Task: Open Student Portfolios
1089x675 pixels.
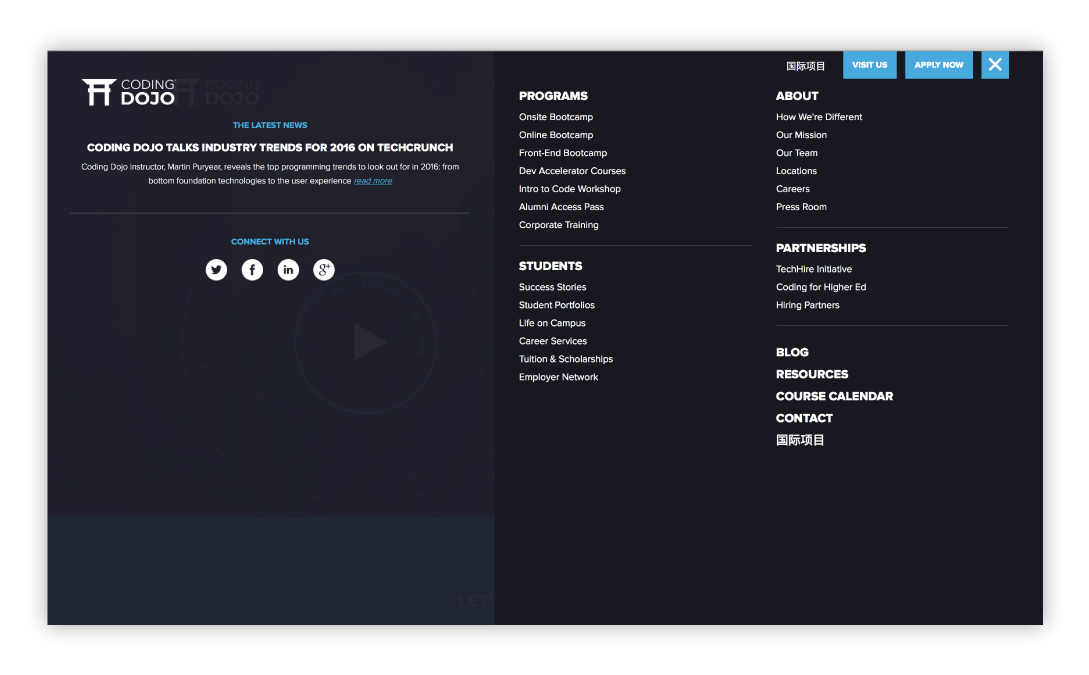Action: point(556,305)
